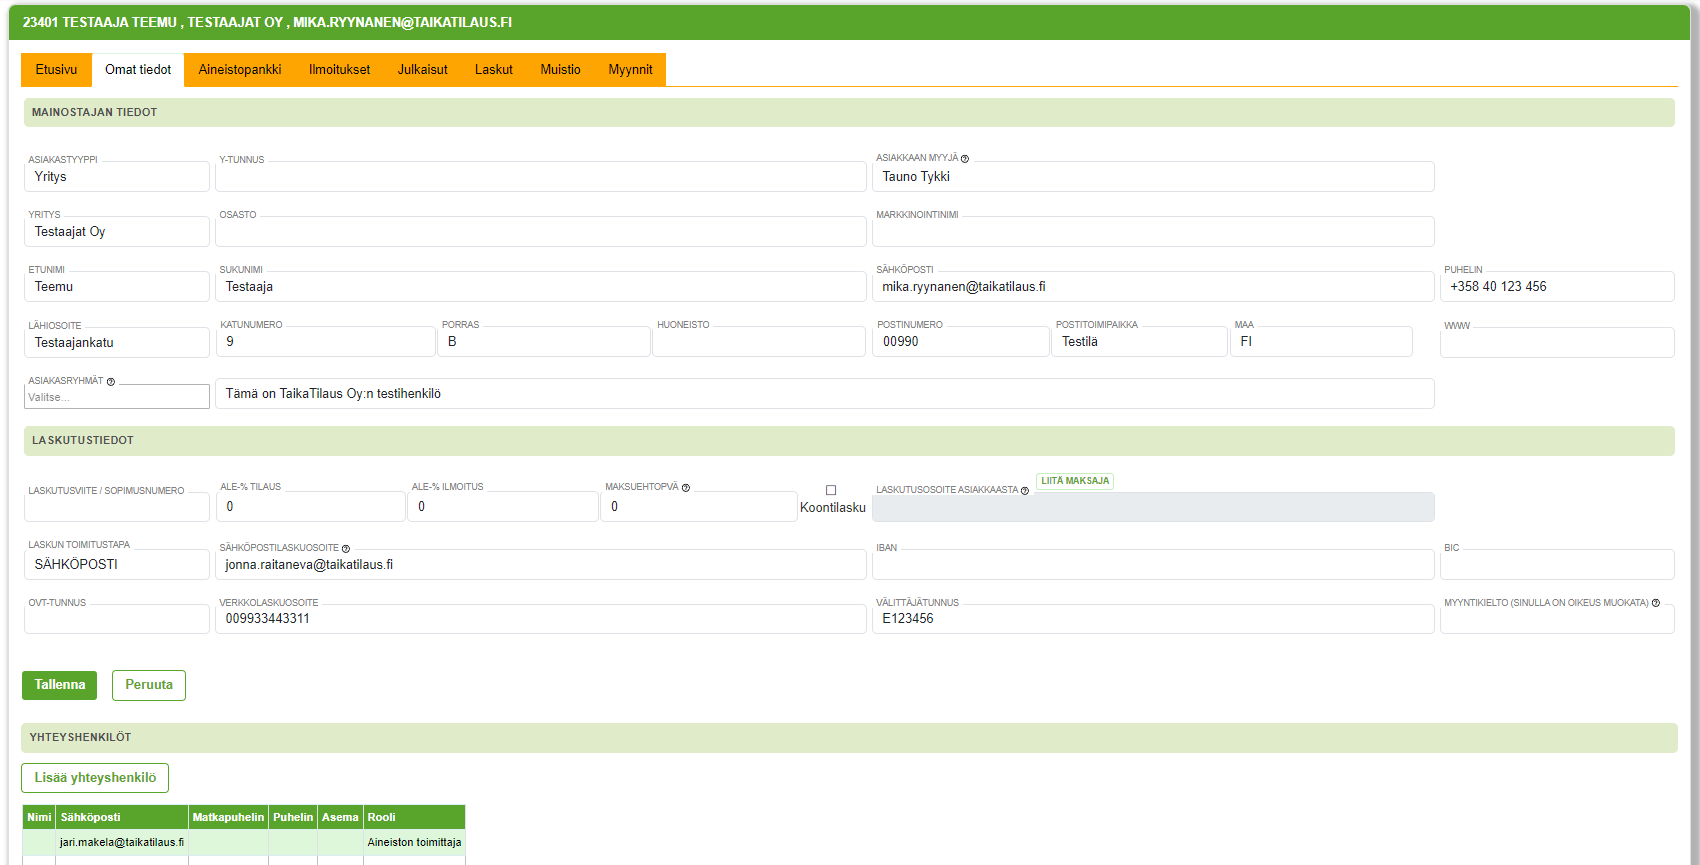The image size is (1700, 865).
Task: Click Verkkolaskuosoite field showing 009933443311
Action: (x=541, y=619)
